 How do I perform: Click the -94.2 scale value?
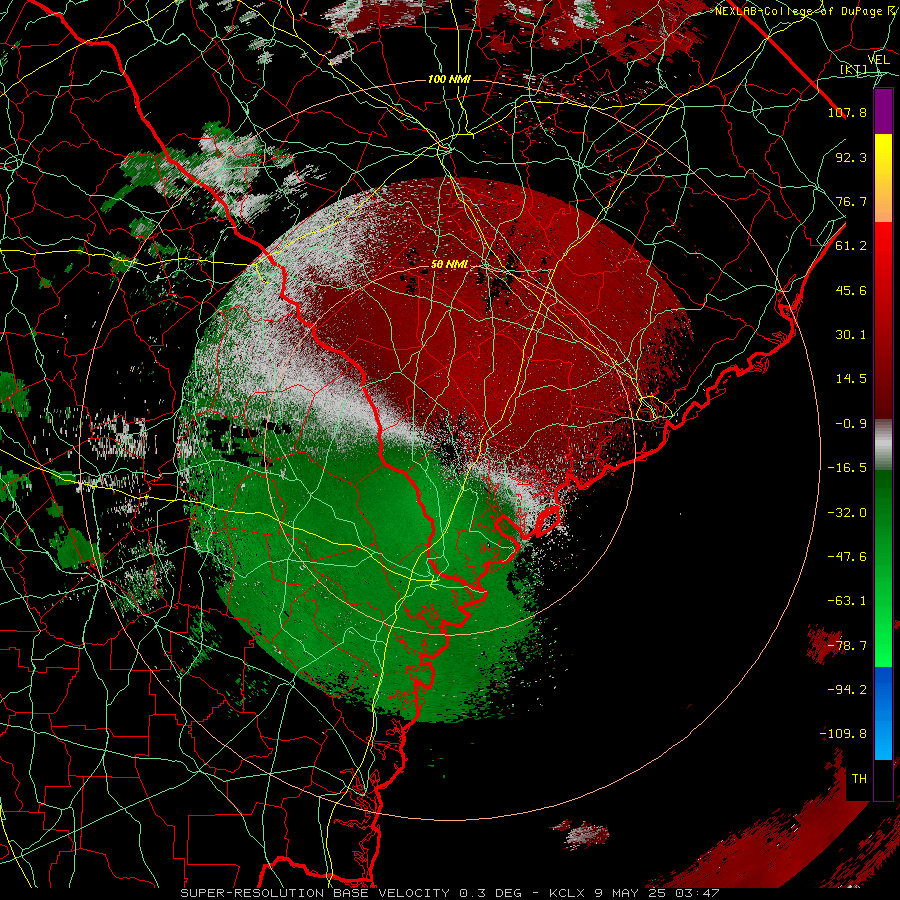point(847,690)
